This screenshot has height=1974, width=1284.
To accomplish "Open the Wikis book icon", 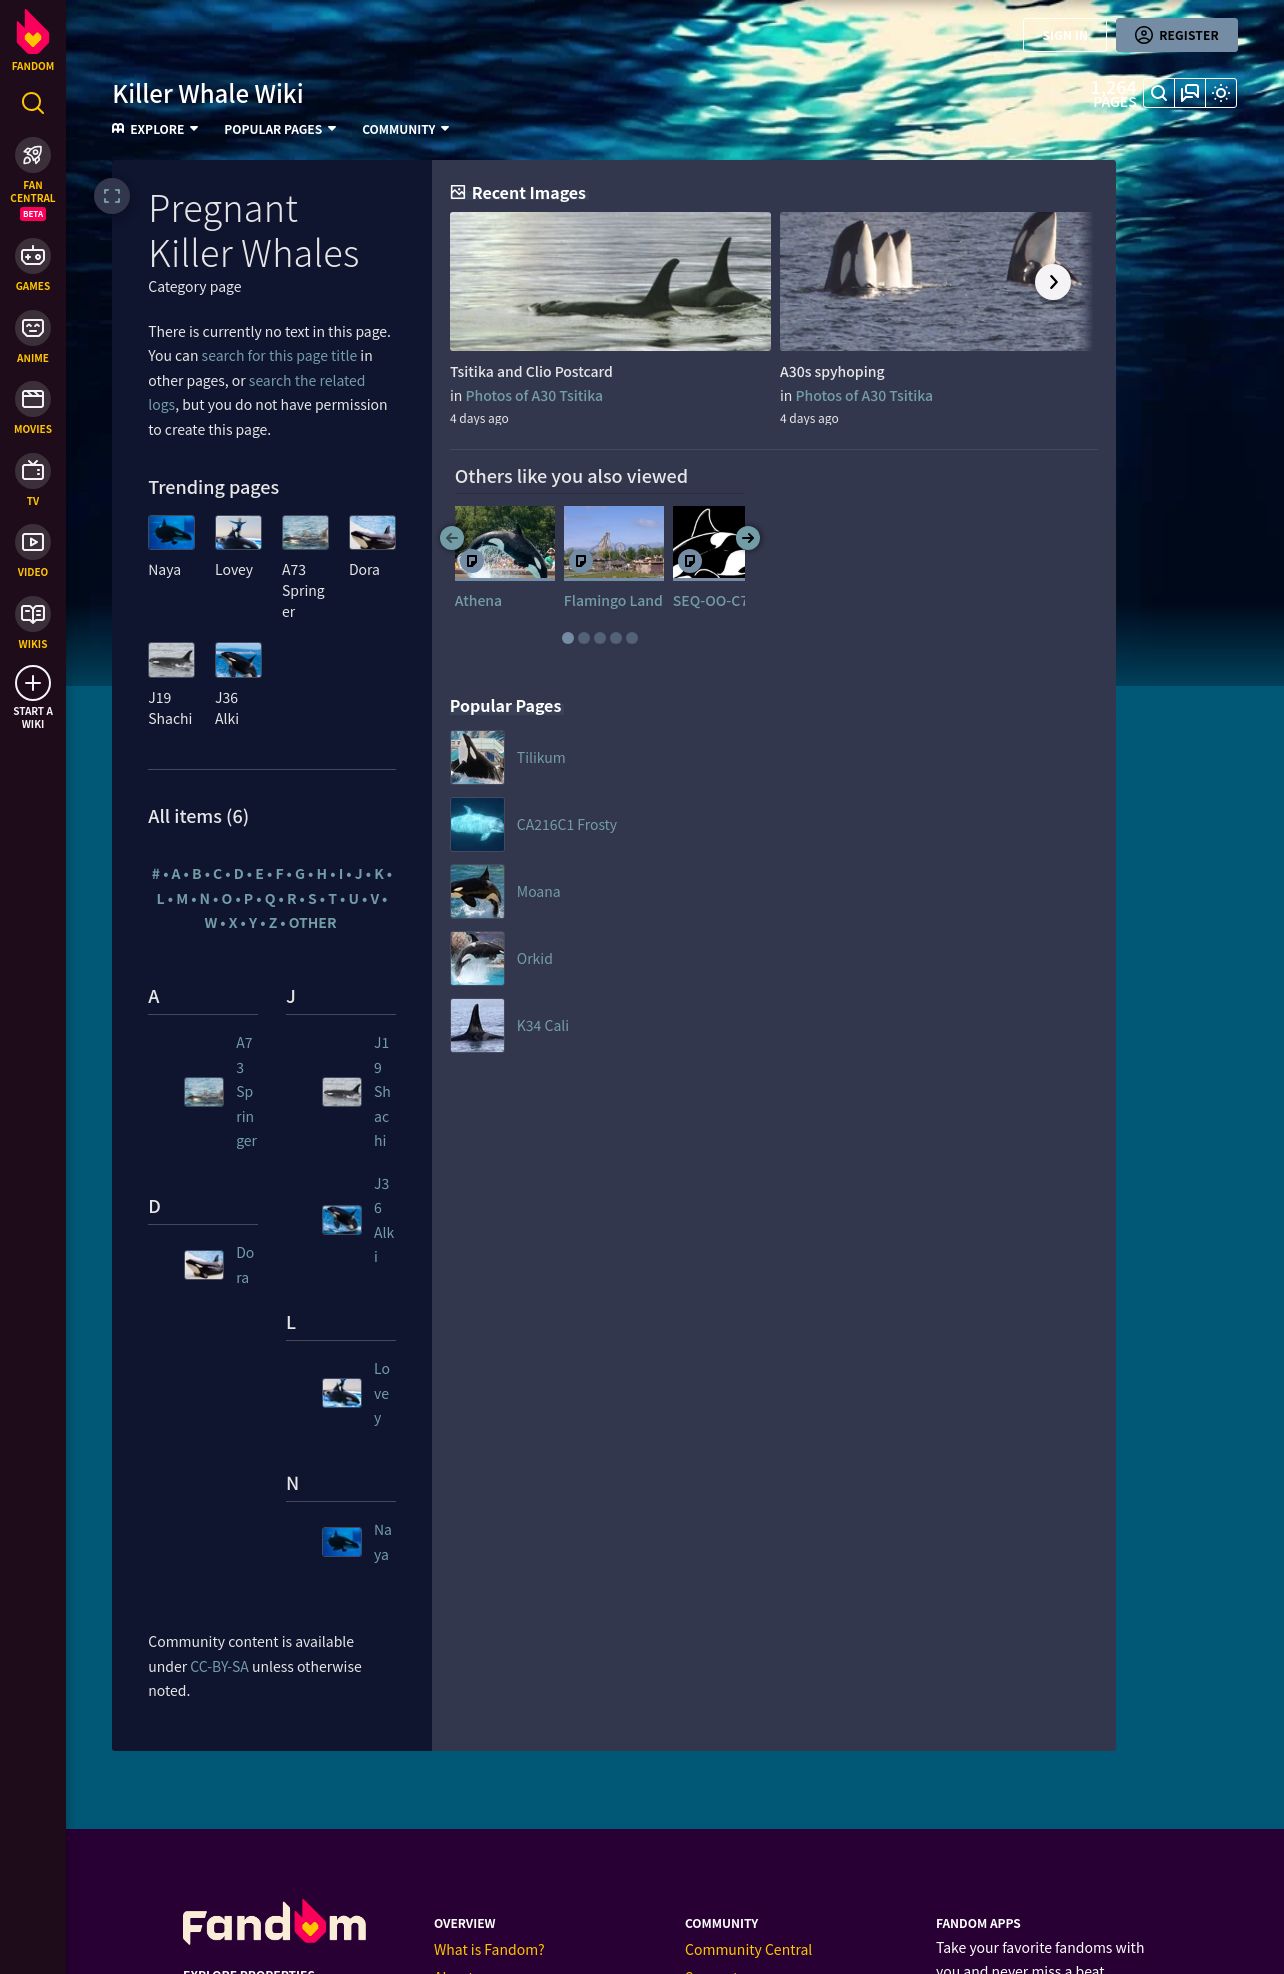I will (33, 614).
